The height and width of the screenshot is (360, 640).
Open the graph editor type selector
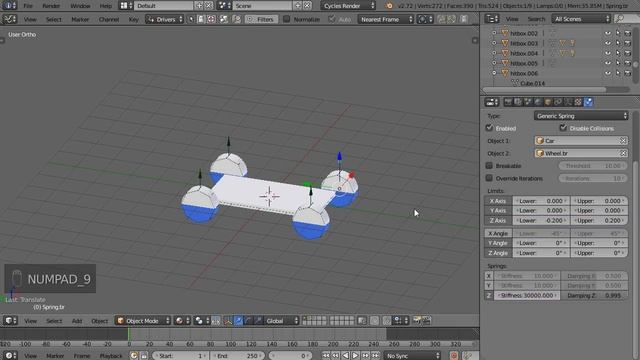[9, 19]
